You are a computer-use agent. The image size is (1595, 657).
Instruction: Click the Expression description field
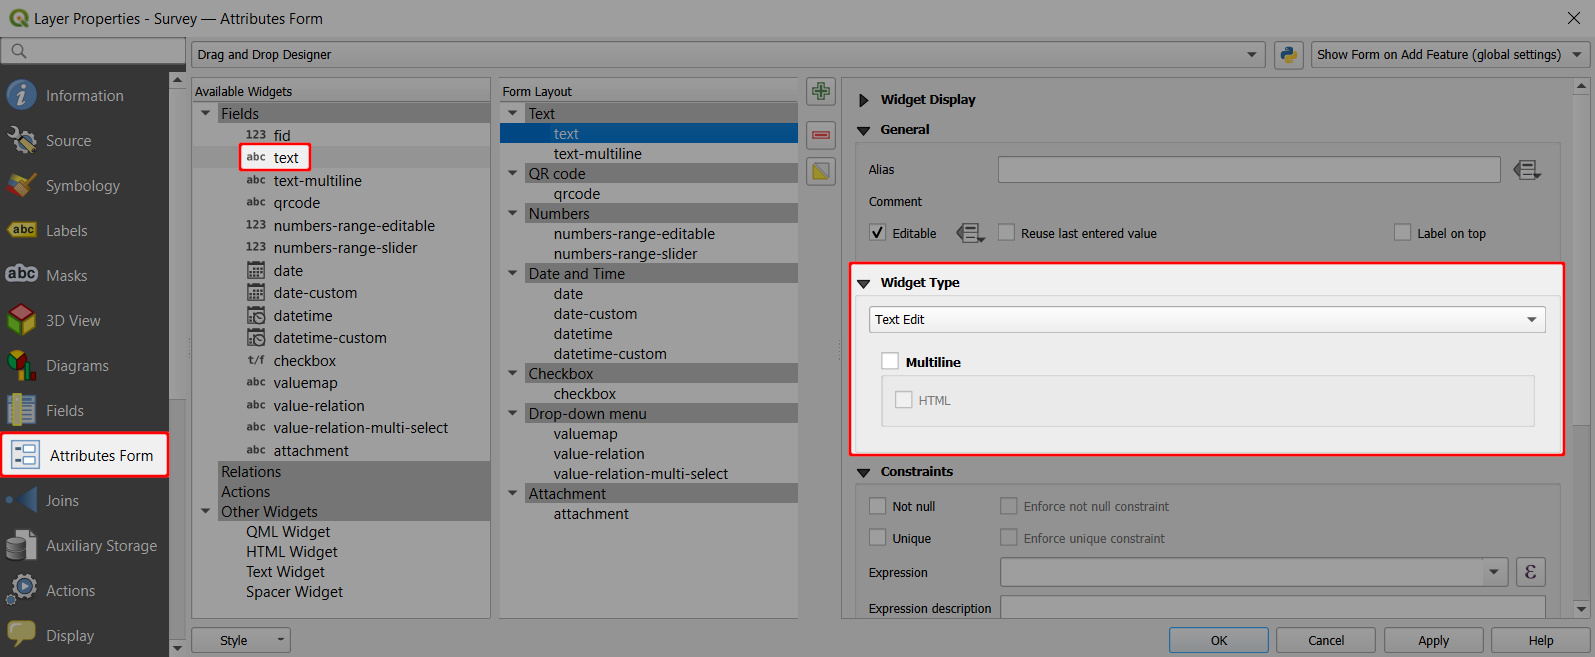(1273, 607)
